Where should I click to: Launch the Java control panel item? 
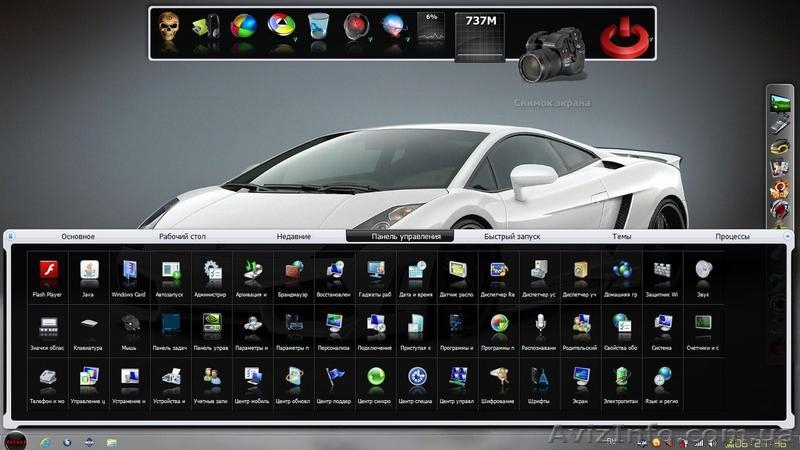(x=89, y=271)
